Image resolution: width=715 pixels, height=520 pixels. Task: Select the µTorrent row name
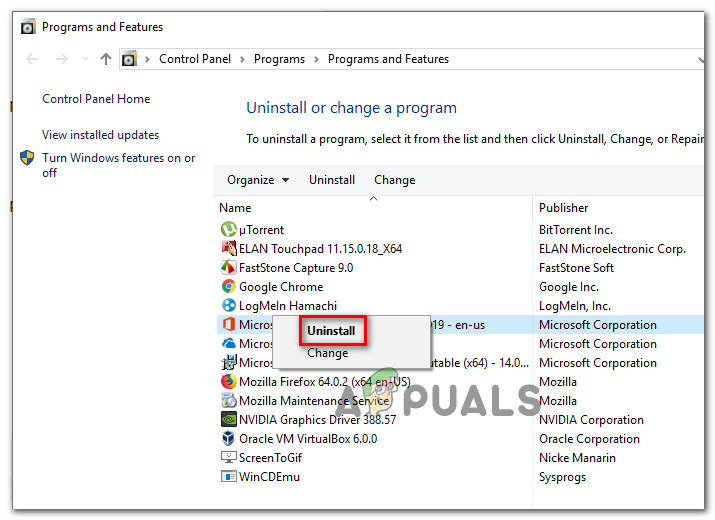(x=261, y=229)
